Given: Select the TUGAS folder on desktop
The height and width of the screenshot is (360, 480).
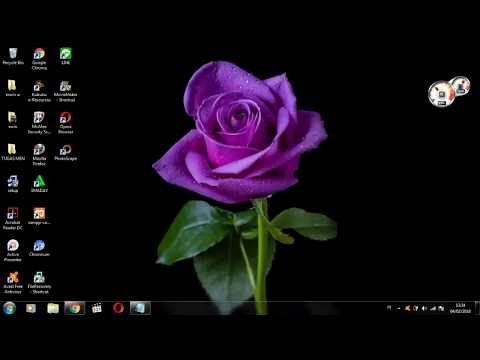Looking at the screenshot, I should pyautogui.click(x=13, y=152).
